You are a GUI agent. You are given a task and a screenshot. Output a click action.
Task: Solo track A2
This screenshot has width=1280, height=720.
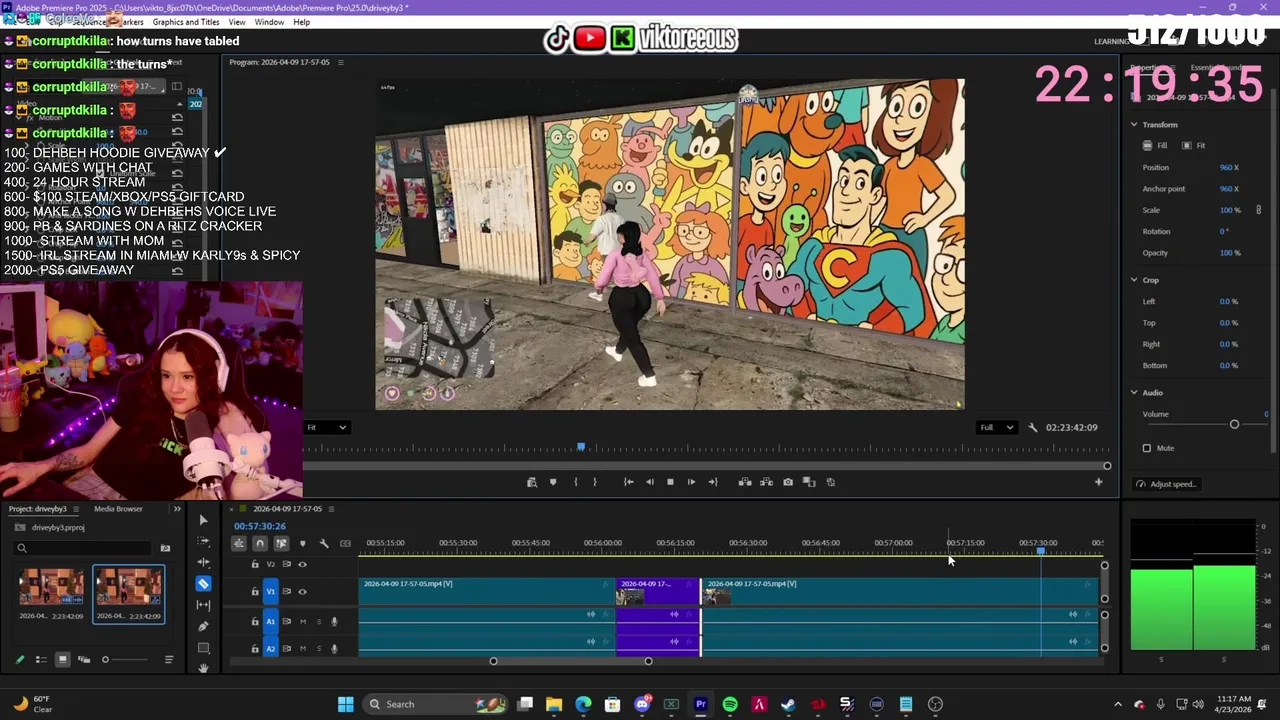pyautogui.click(x=319, y=649)
